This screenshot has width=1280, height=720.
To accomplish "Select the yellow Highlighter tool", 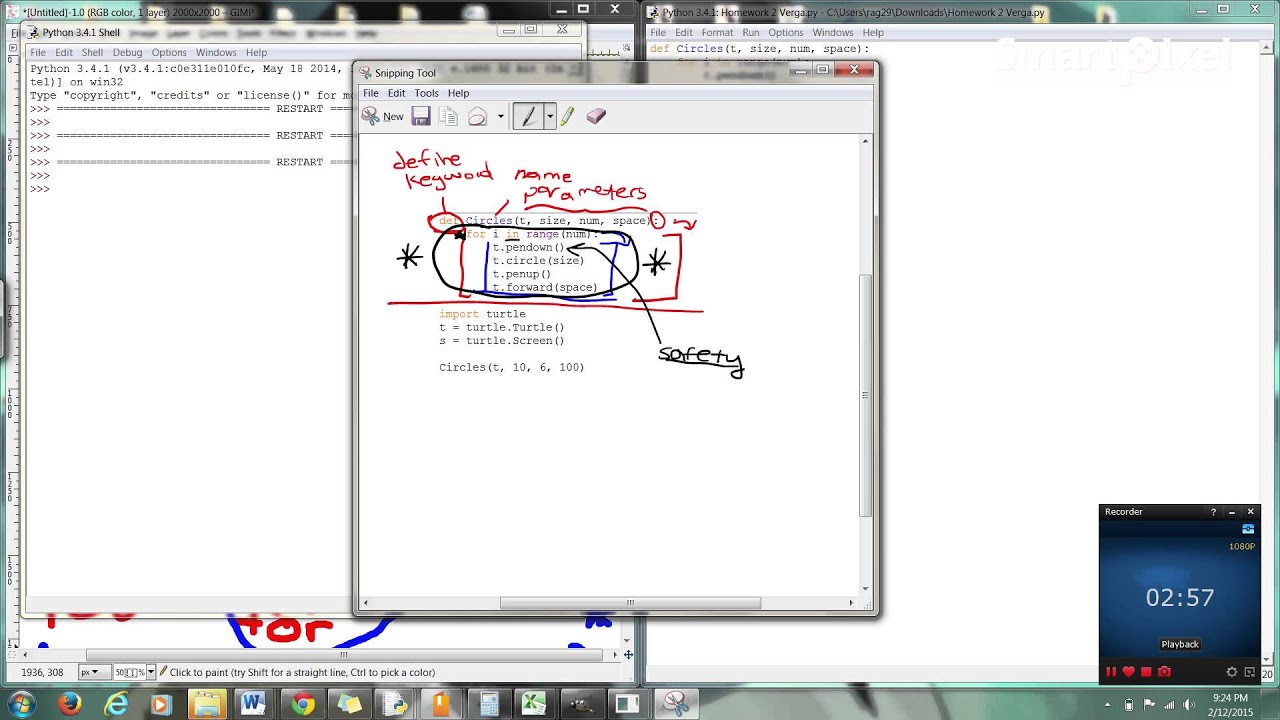I will [x=567, y=117].
